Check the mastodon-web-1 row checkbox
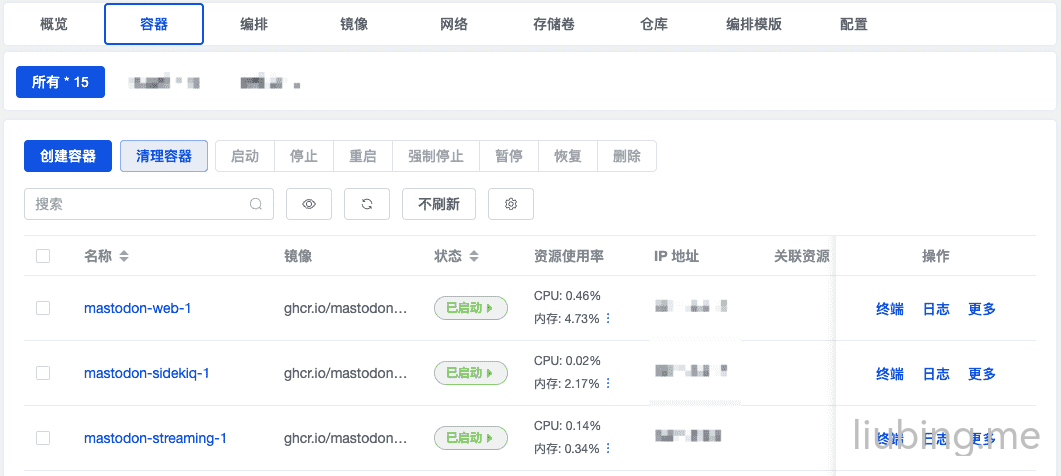The height and width of the screenshot is (476, 1061). pyautogui.click(x=43, y=308)
